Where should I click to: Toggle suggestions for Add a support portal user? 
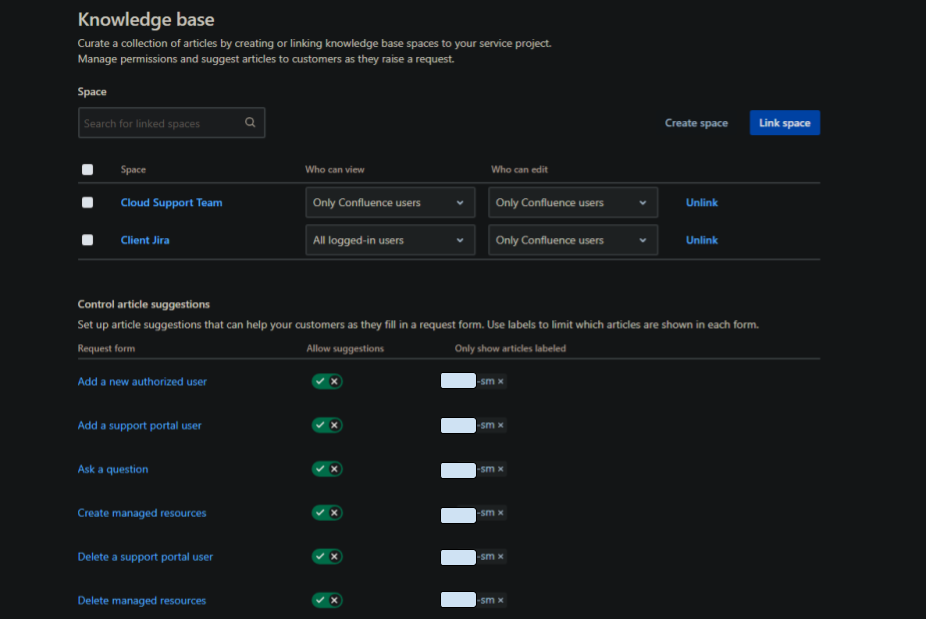pos(327,425)
